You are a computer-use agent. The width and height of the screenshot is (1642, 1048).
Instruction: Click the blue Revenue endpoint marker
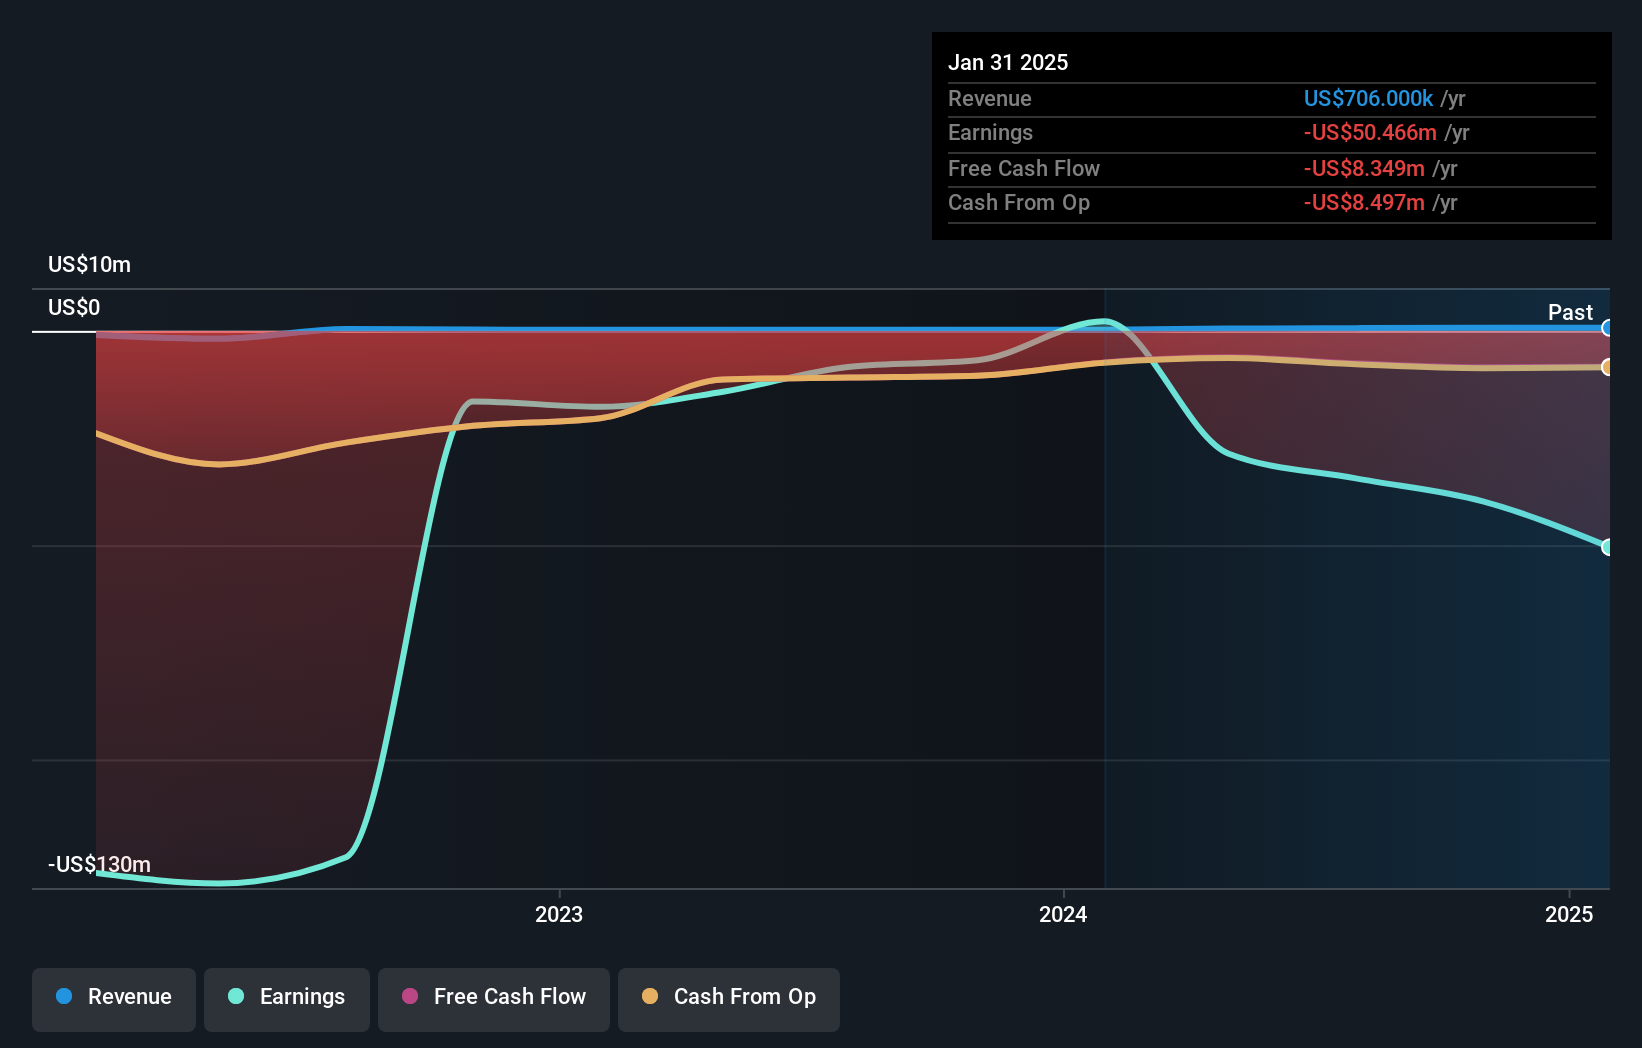tap(1607, 328)
